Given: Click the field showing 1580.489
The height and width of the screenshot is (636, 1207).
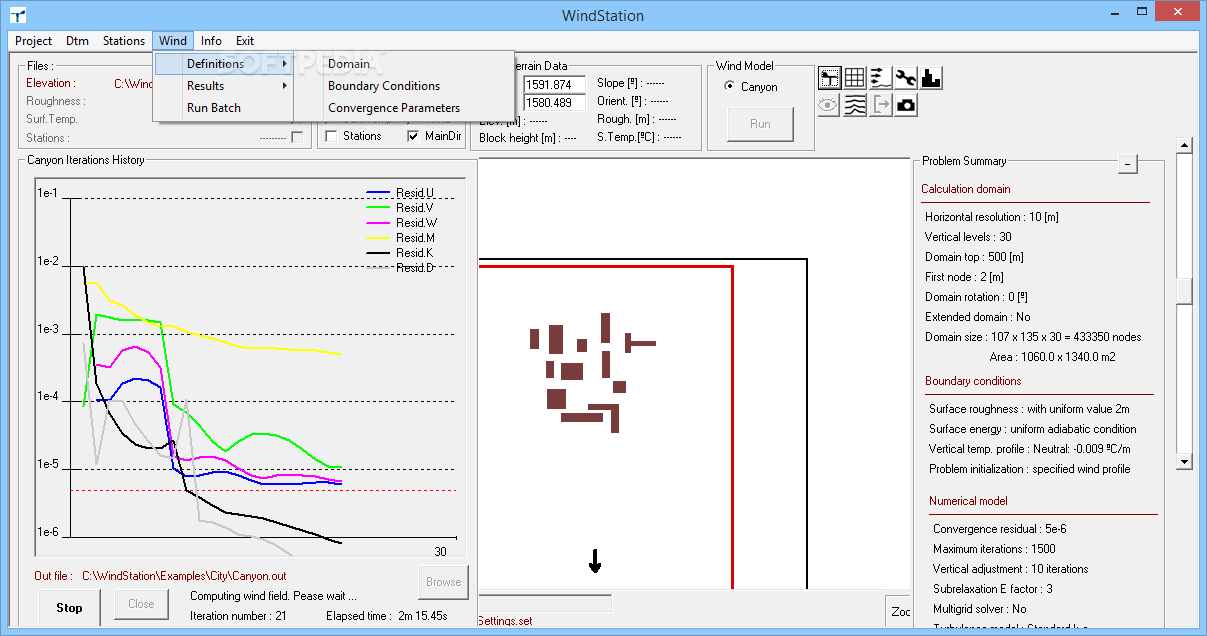Looking at the screenshot, I should pos(555,102).
